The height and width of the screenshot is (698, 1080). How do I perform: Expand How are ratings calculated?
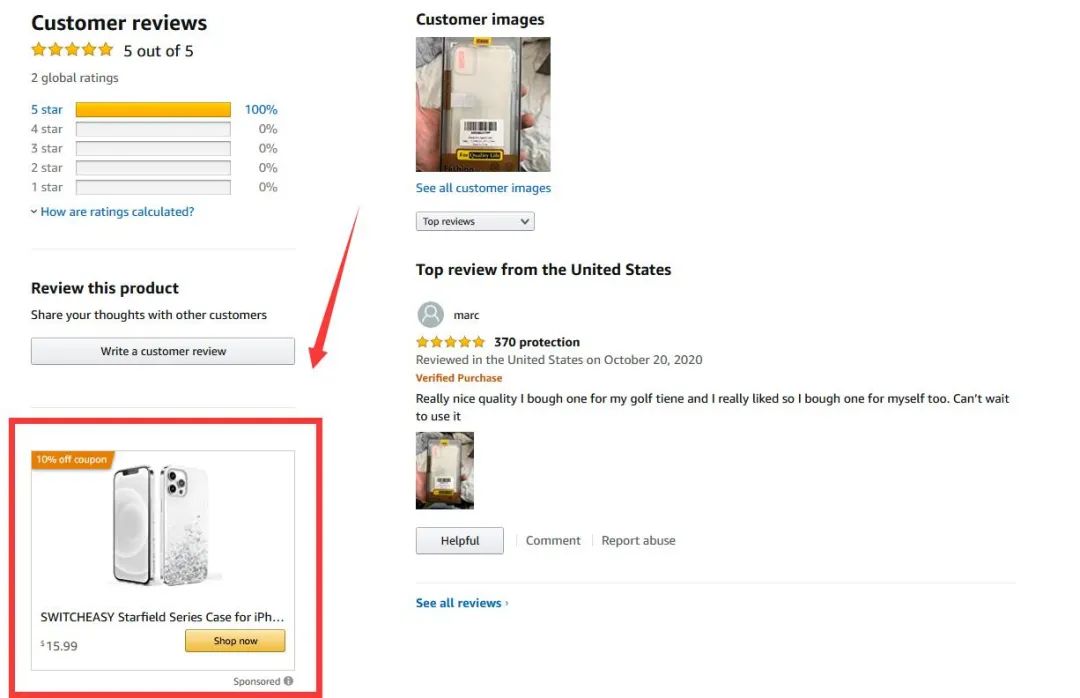click(x=113, y=212)
